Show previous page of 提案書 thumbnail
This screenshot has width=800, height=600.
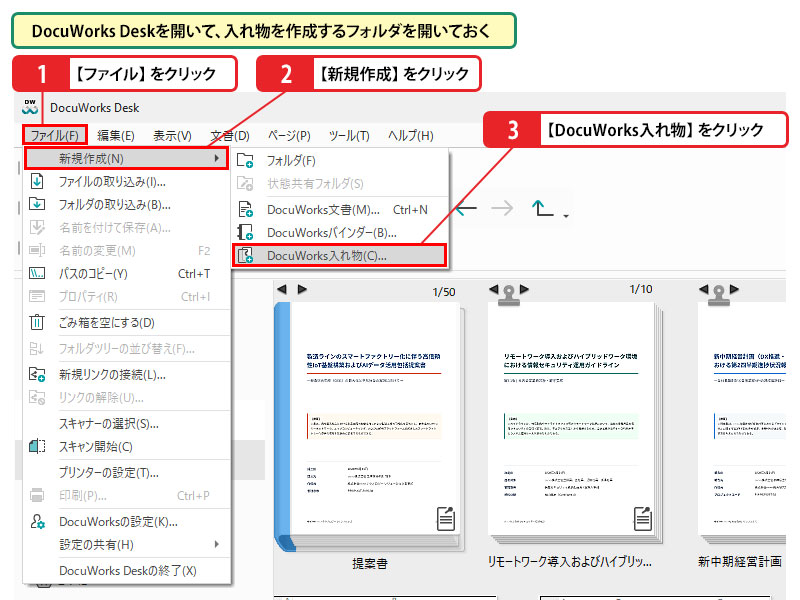[282, 289]
